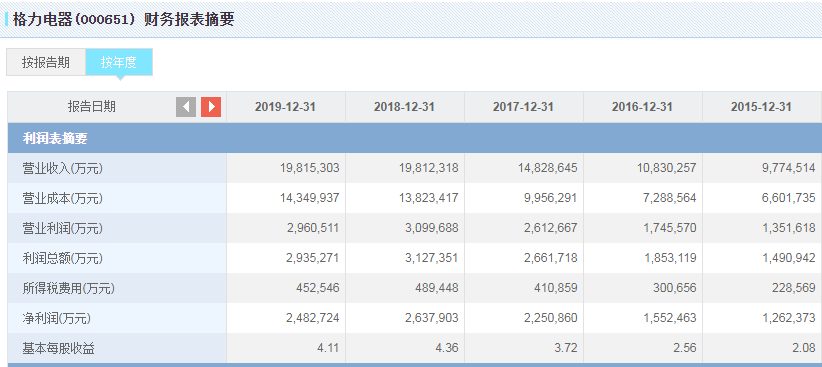Click the EPS value 4.36
The height and width of the screenshot is (367, 822).
pyautogui.click(x=448, y=348)
